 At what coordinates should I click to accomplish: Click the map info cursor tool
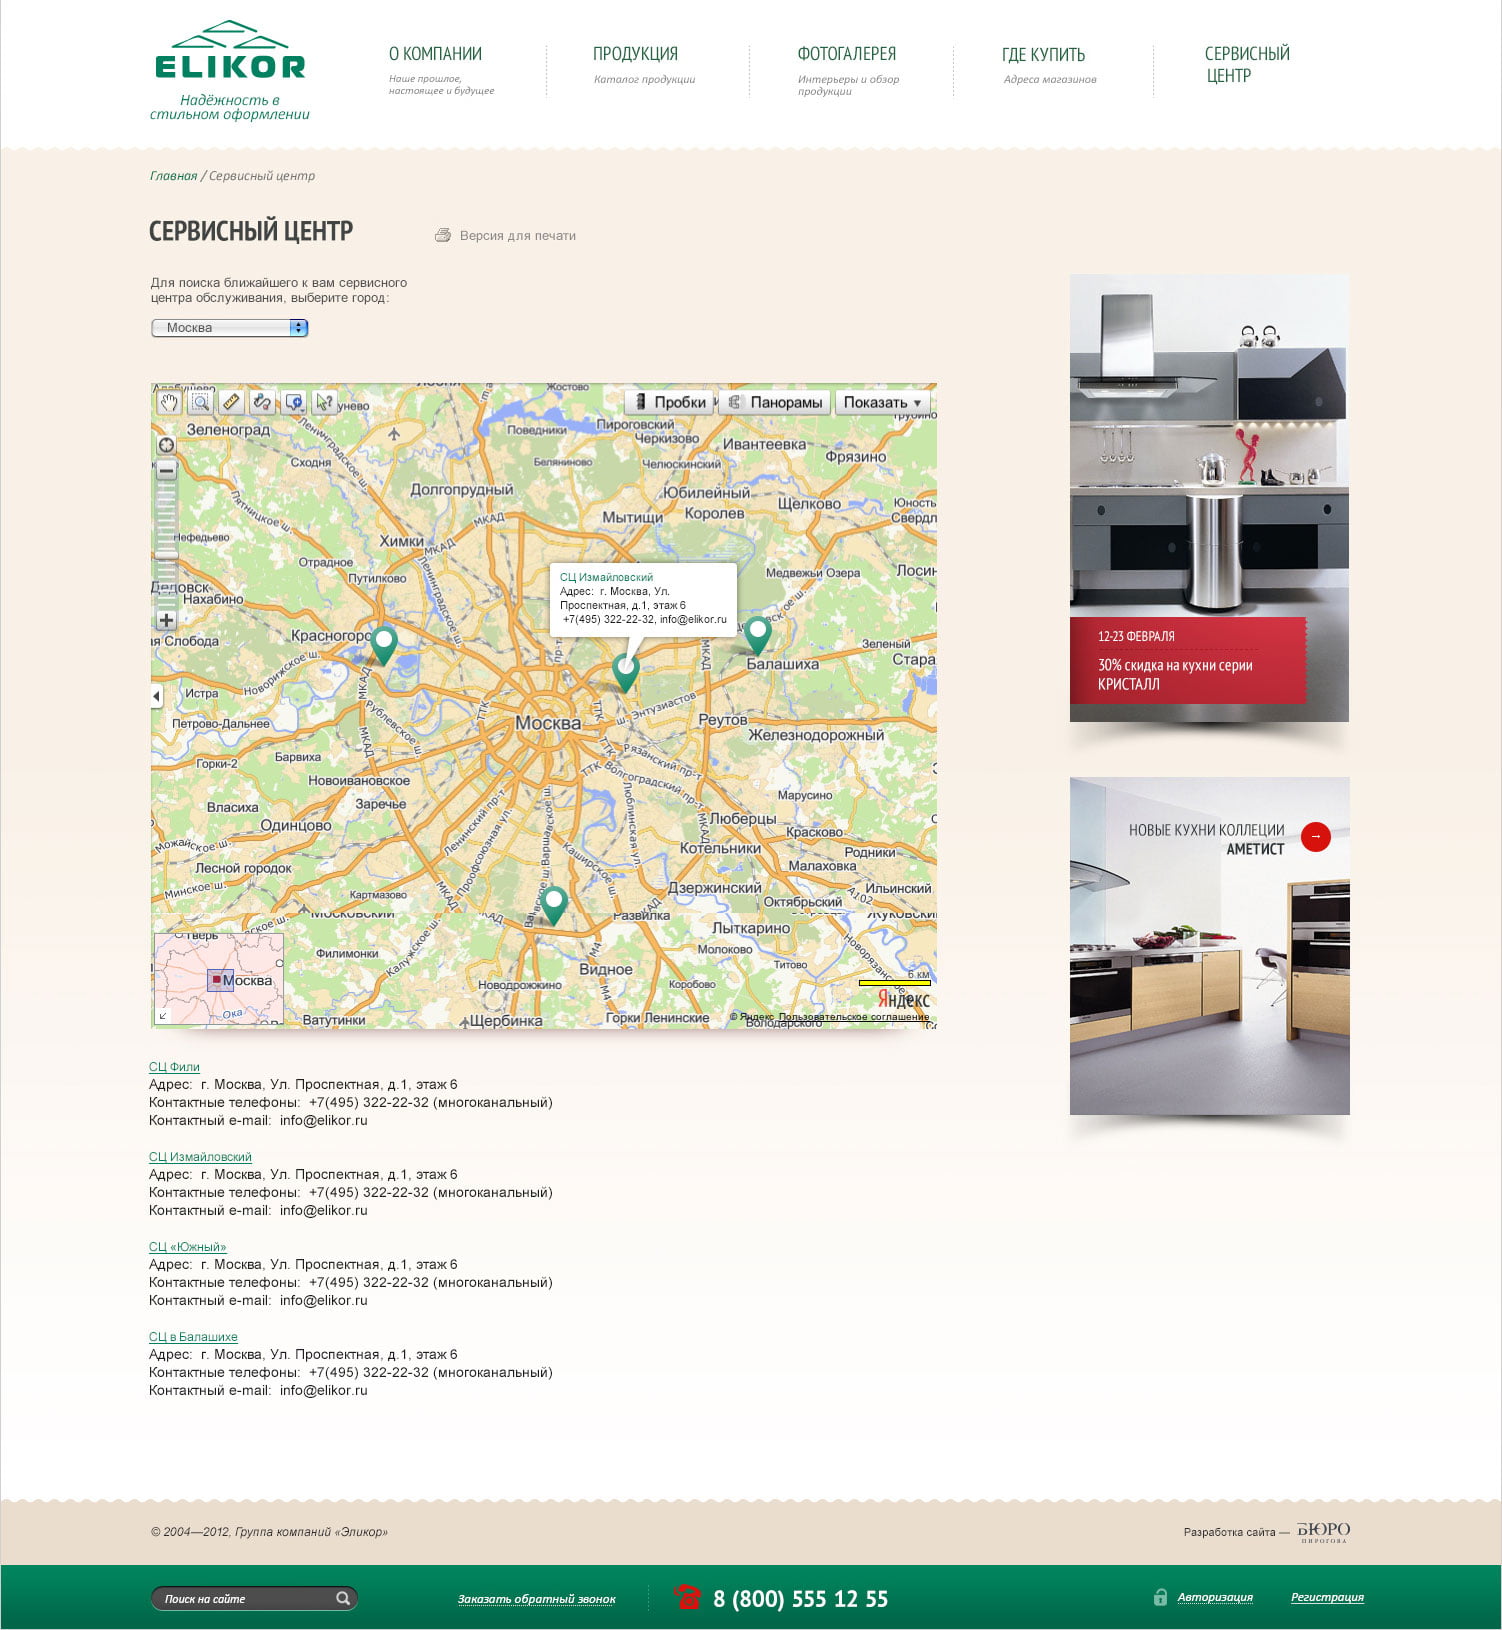click(x=324, y=402)
